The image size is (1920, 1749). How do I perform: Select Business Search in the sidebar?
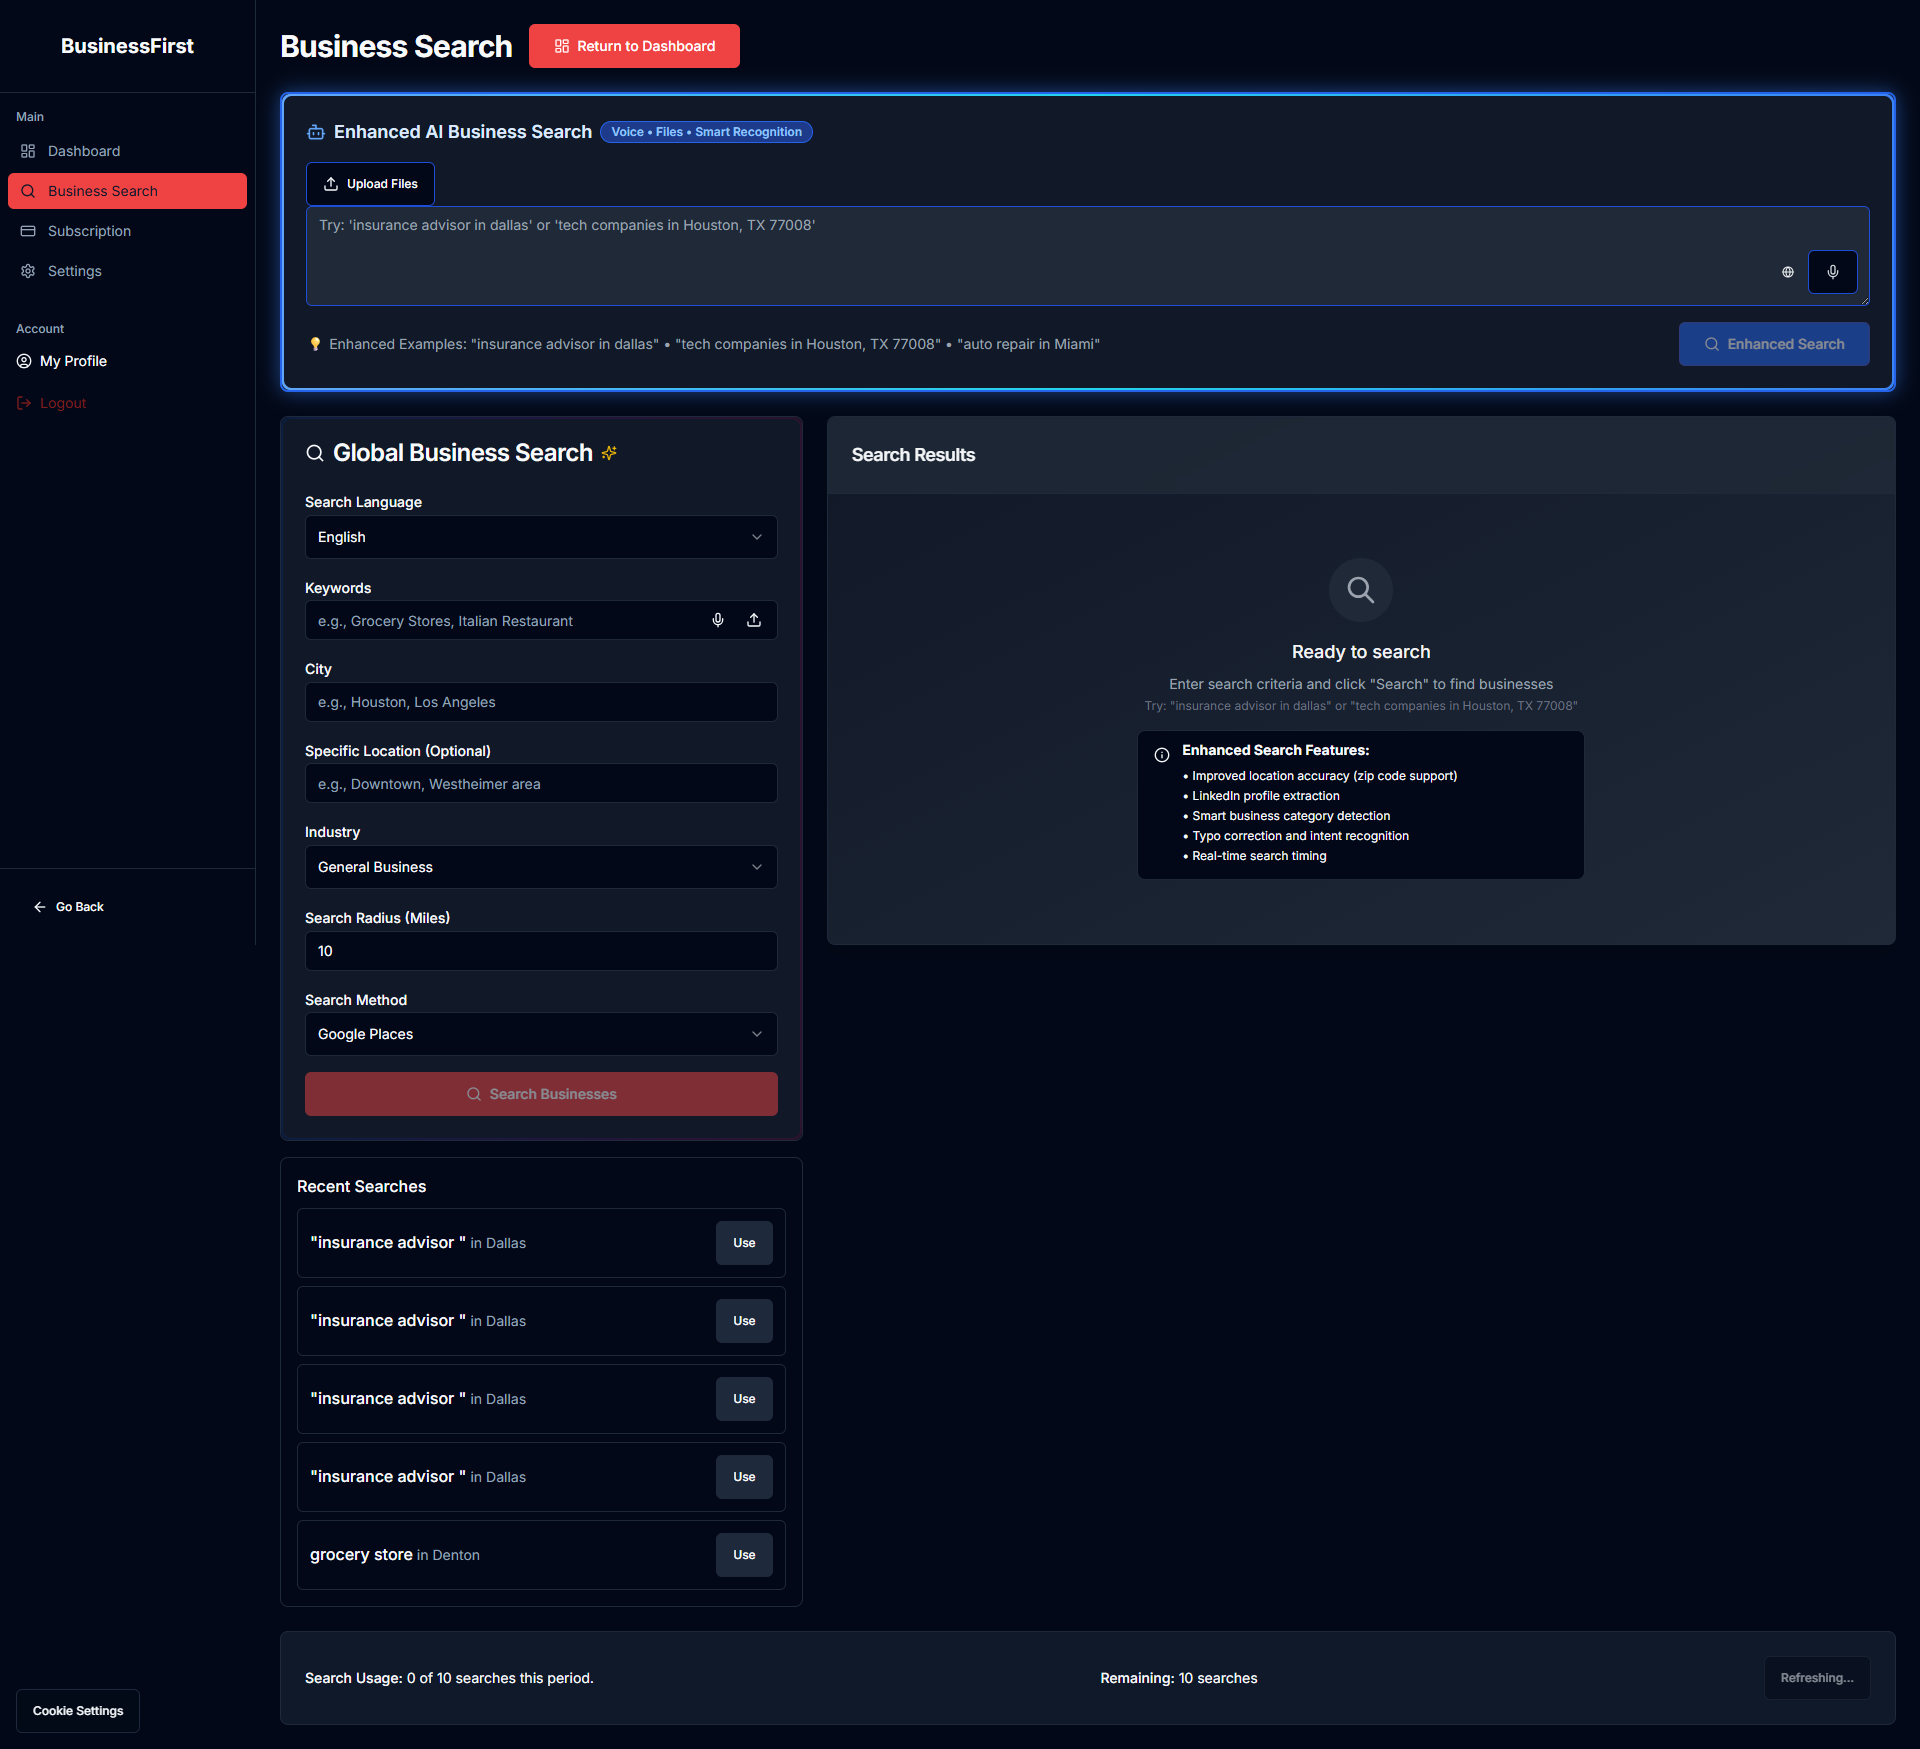127,191
